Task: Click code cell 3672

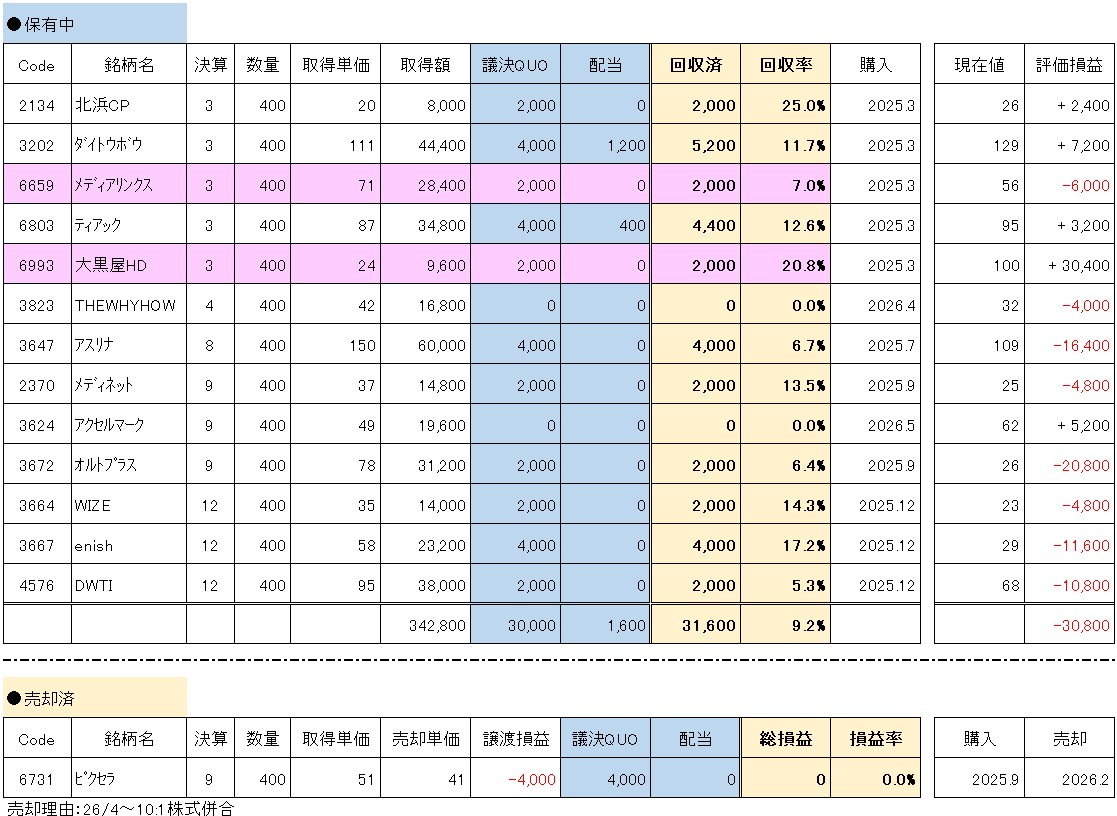Action: pyautogui.click(x=37, y=465)
